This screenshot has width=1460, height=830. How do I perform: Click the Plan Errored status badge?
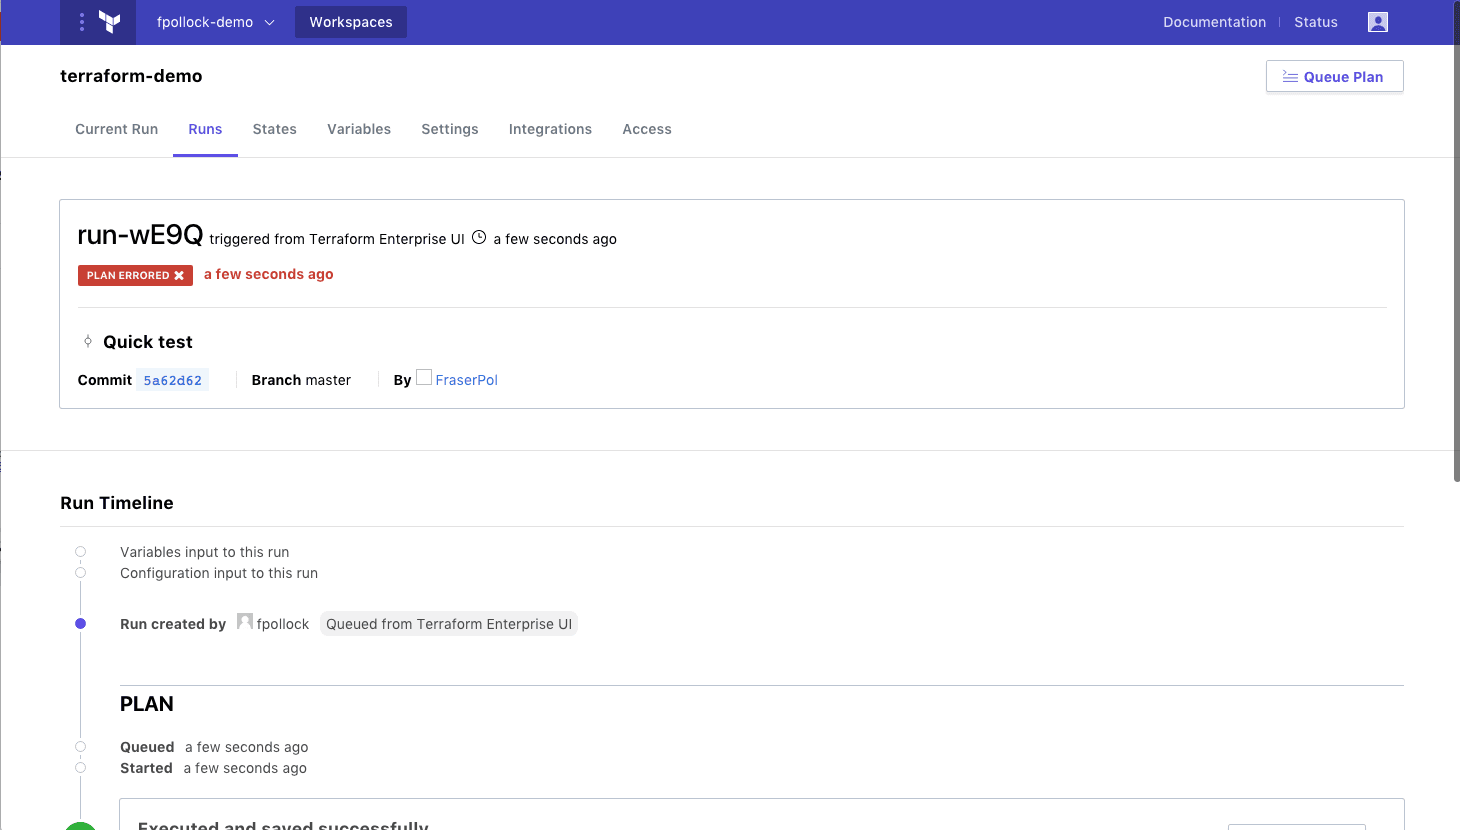(135, 275)
